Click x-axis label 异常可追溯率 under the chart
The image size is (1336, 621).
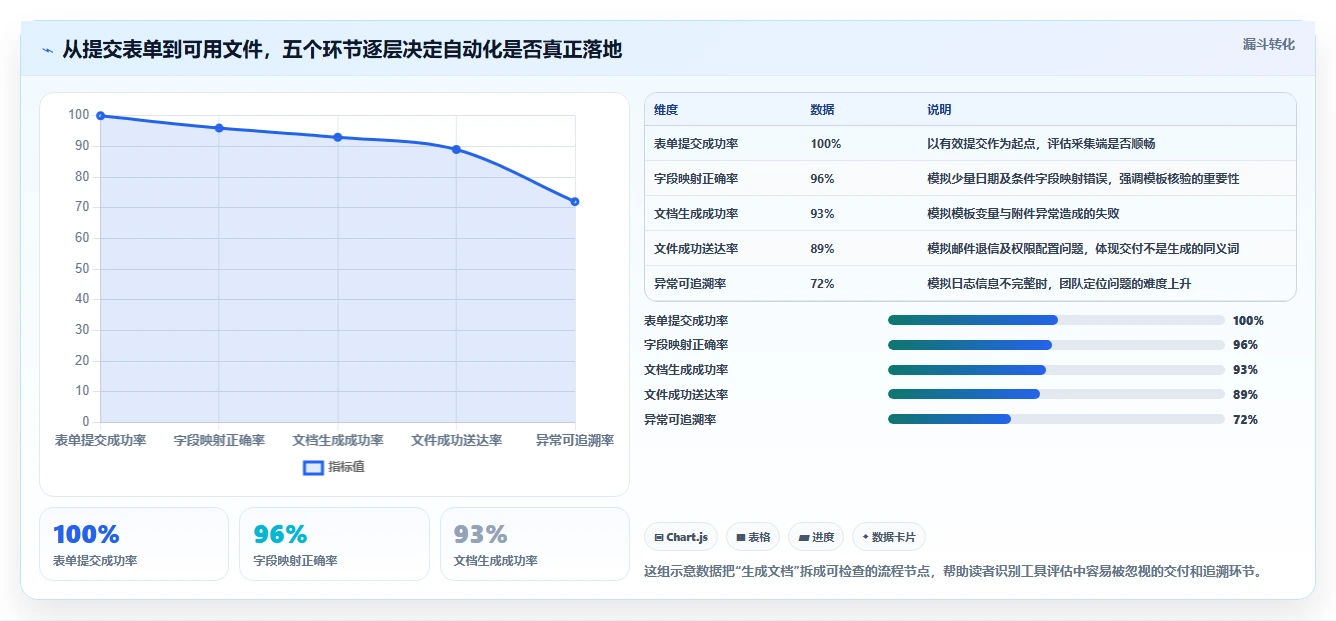575,440
